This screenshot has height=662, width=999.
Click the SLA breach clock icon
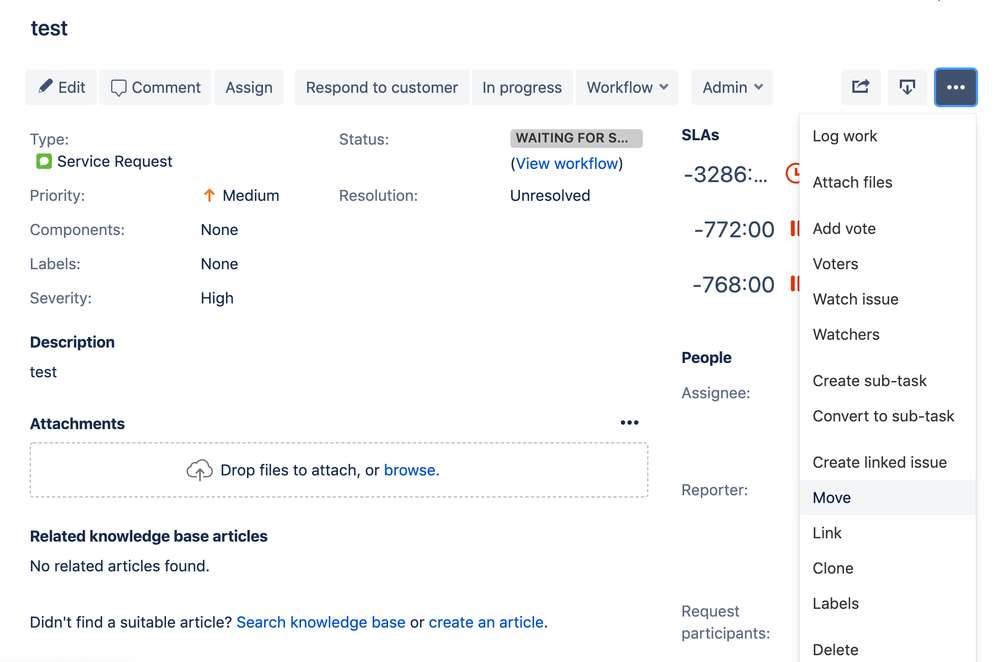click(795, 173)
